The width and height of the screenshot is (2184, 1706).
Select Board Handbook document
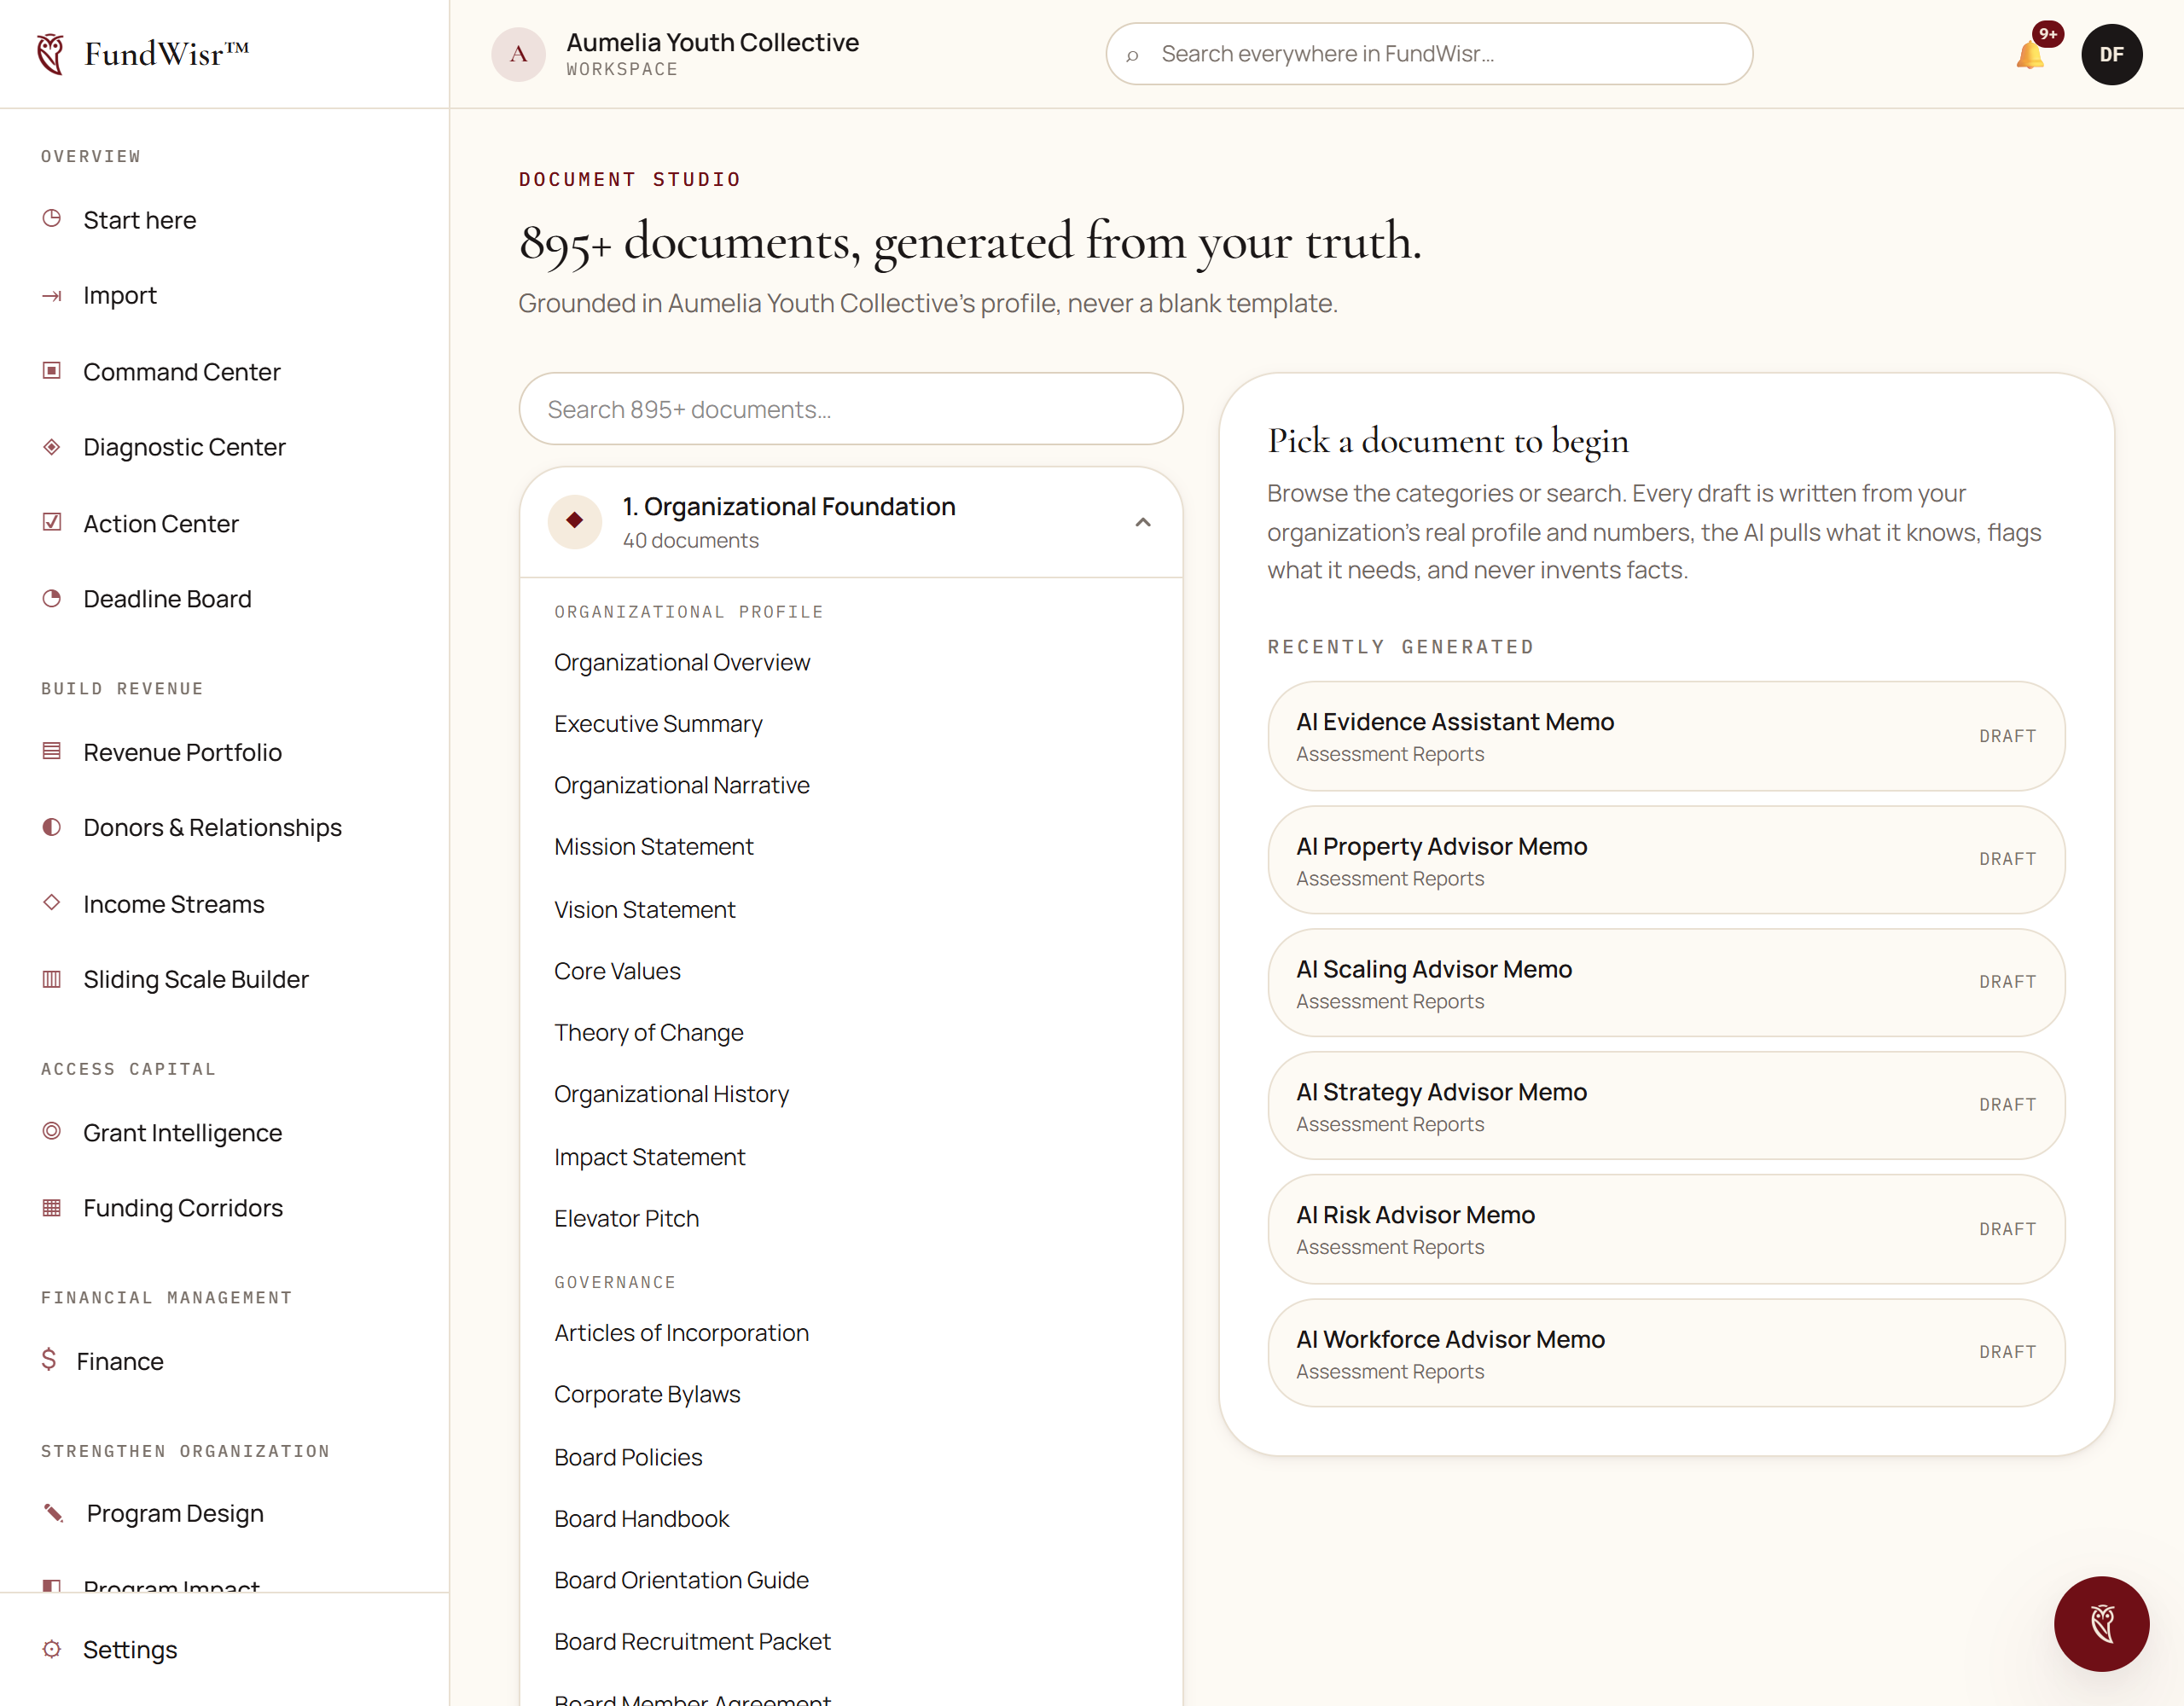pyautogui.click(x=642, y=1519)
